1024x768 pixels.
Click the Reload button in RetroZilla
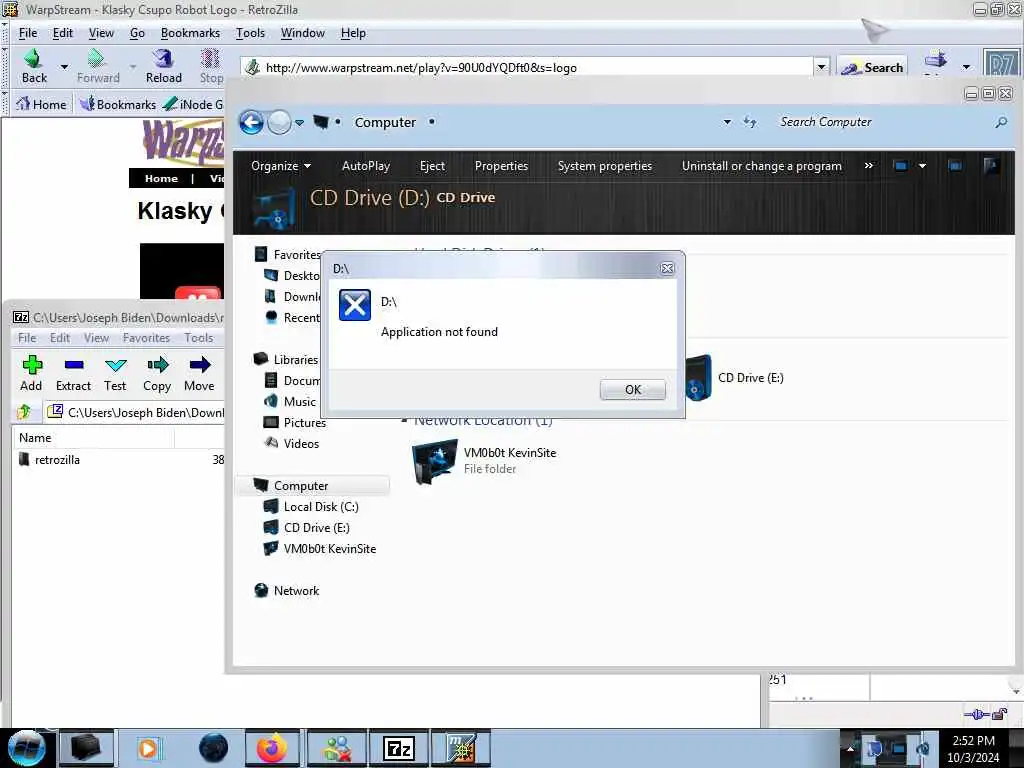[163, 66]
